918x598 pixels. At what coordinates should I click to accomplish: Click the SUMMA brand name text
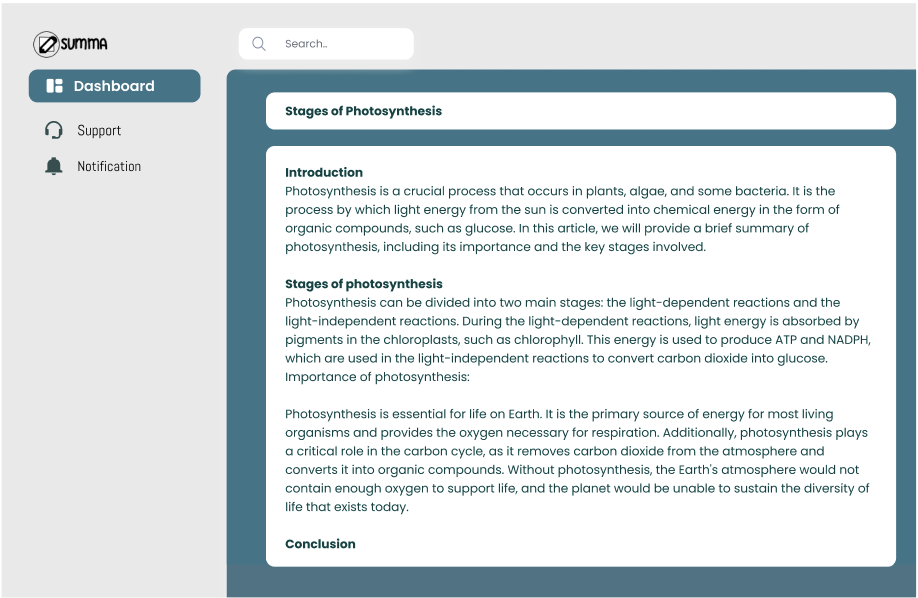point(84,44)
